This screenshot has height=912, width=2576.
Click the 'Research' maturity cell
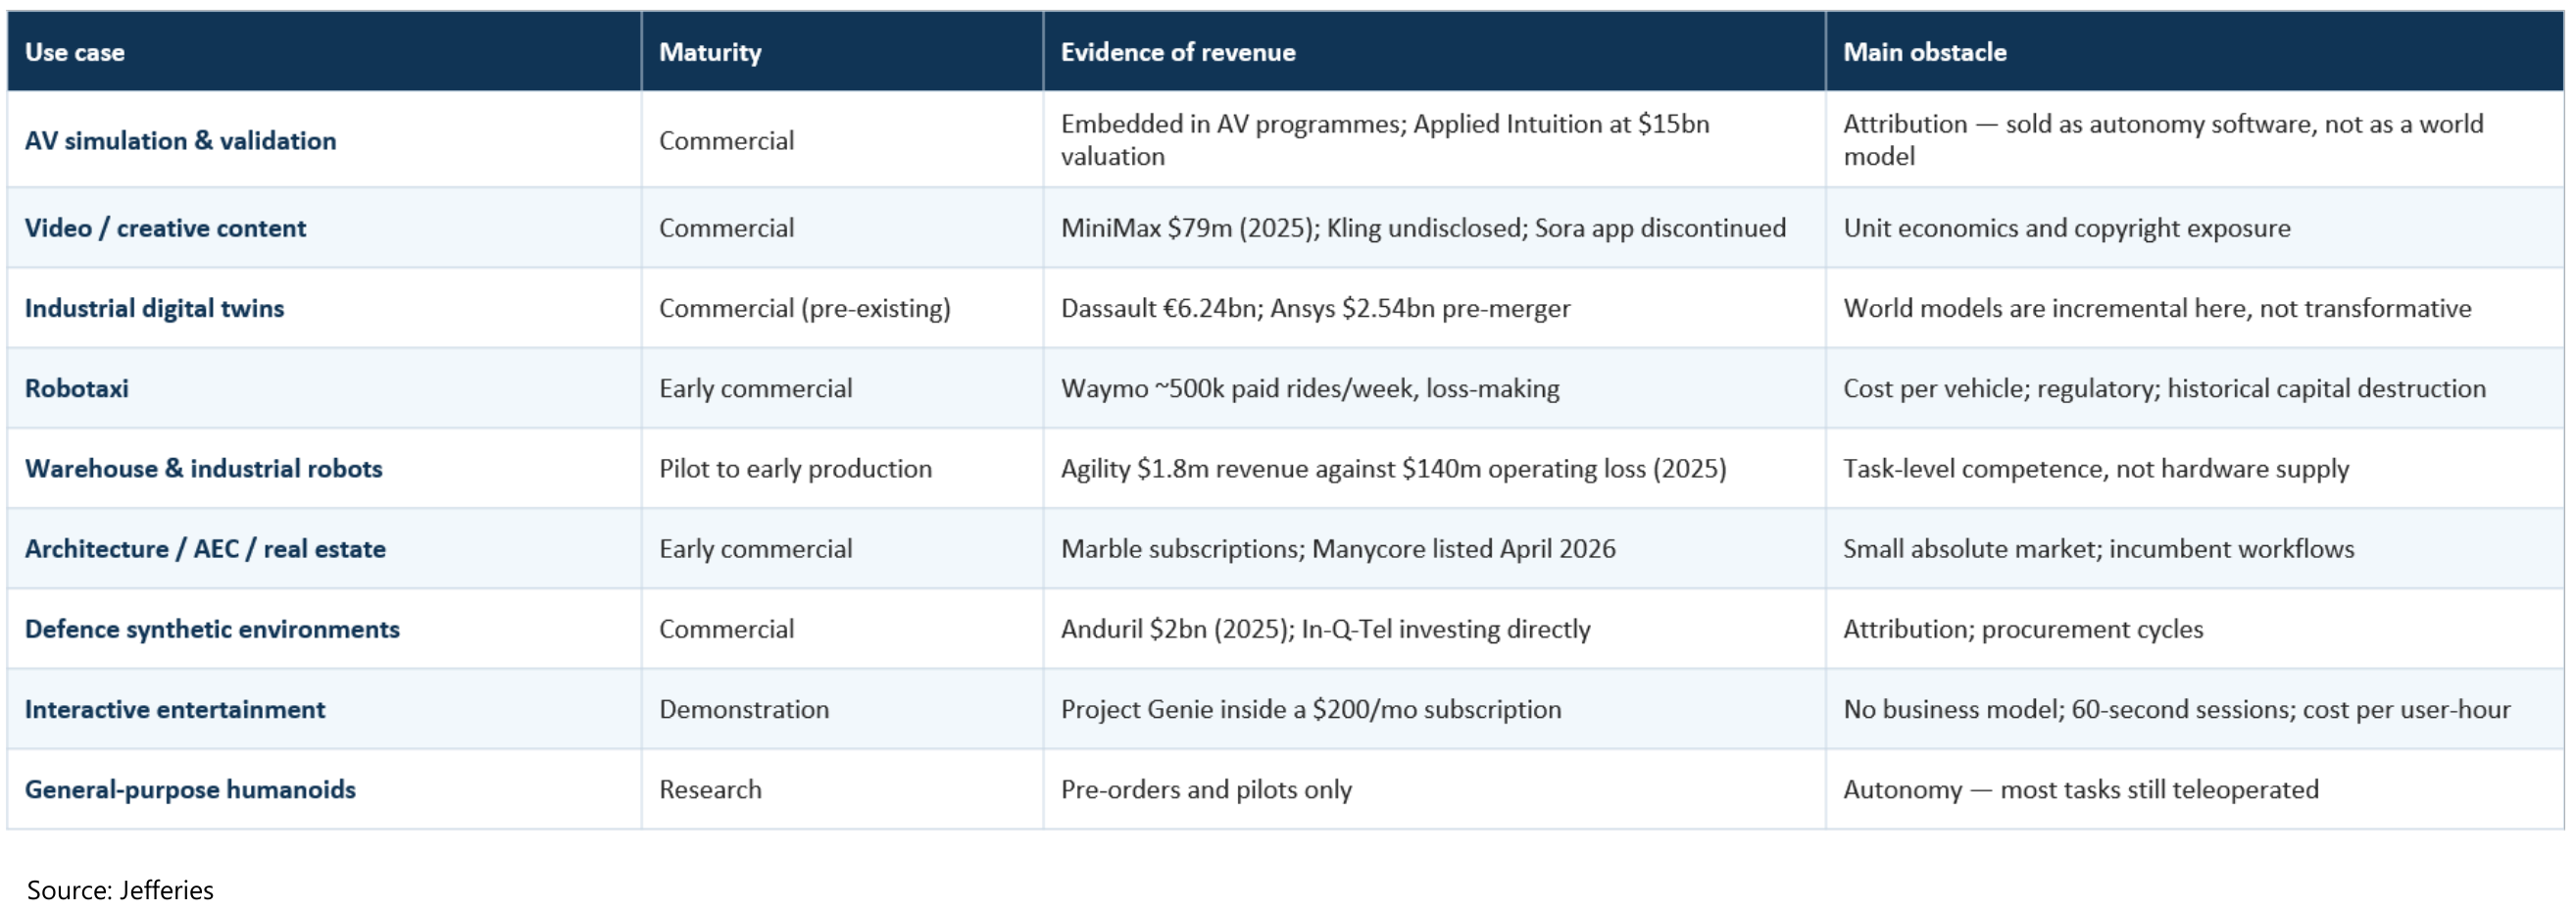pos(842,789)
